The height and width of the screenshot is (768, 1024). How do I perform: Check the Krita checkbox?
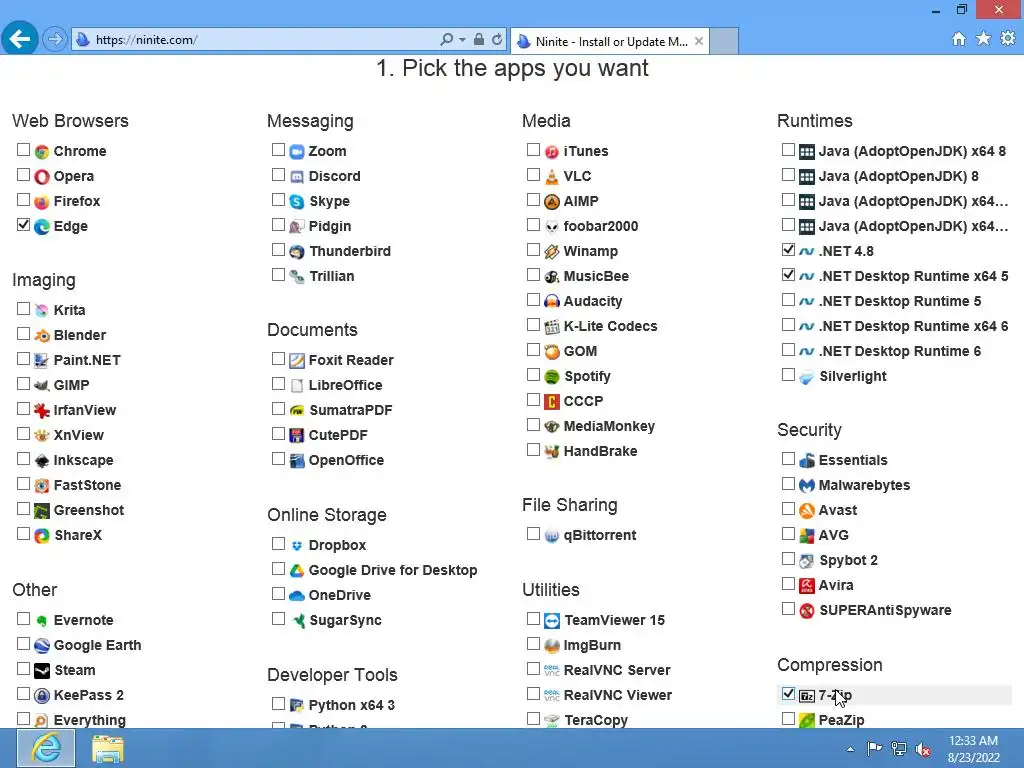24,308
